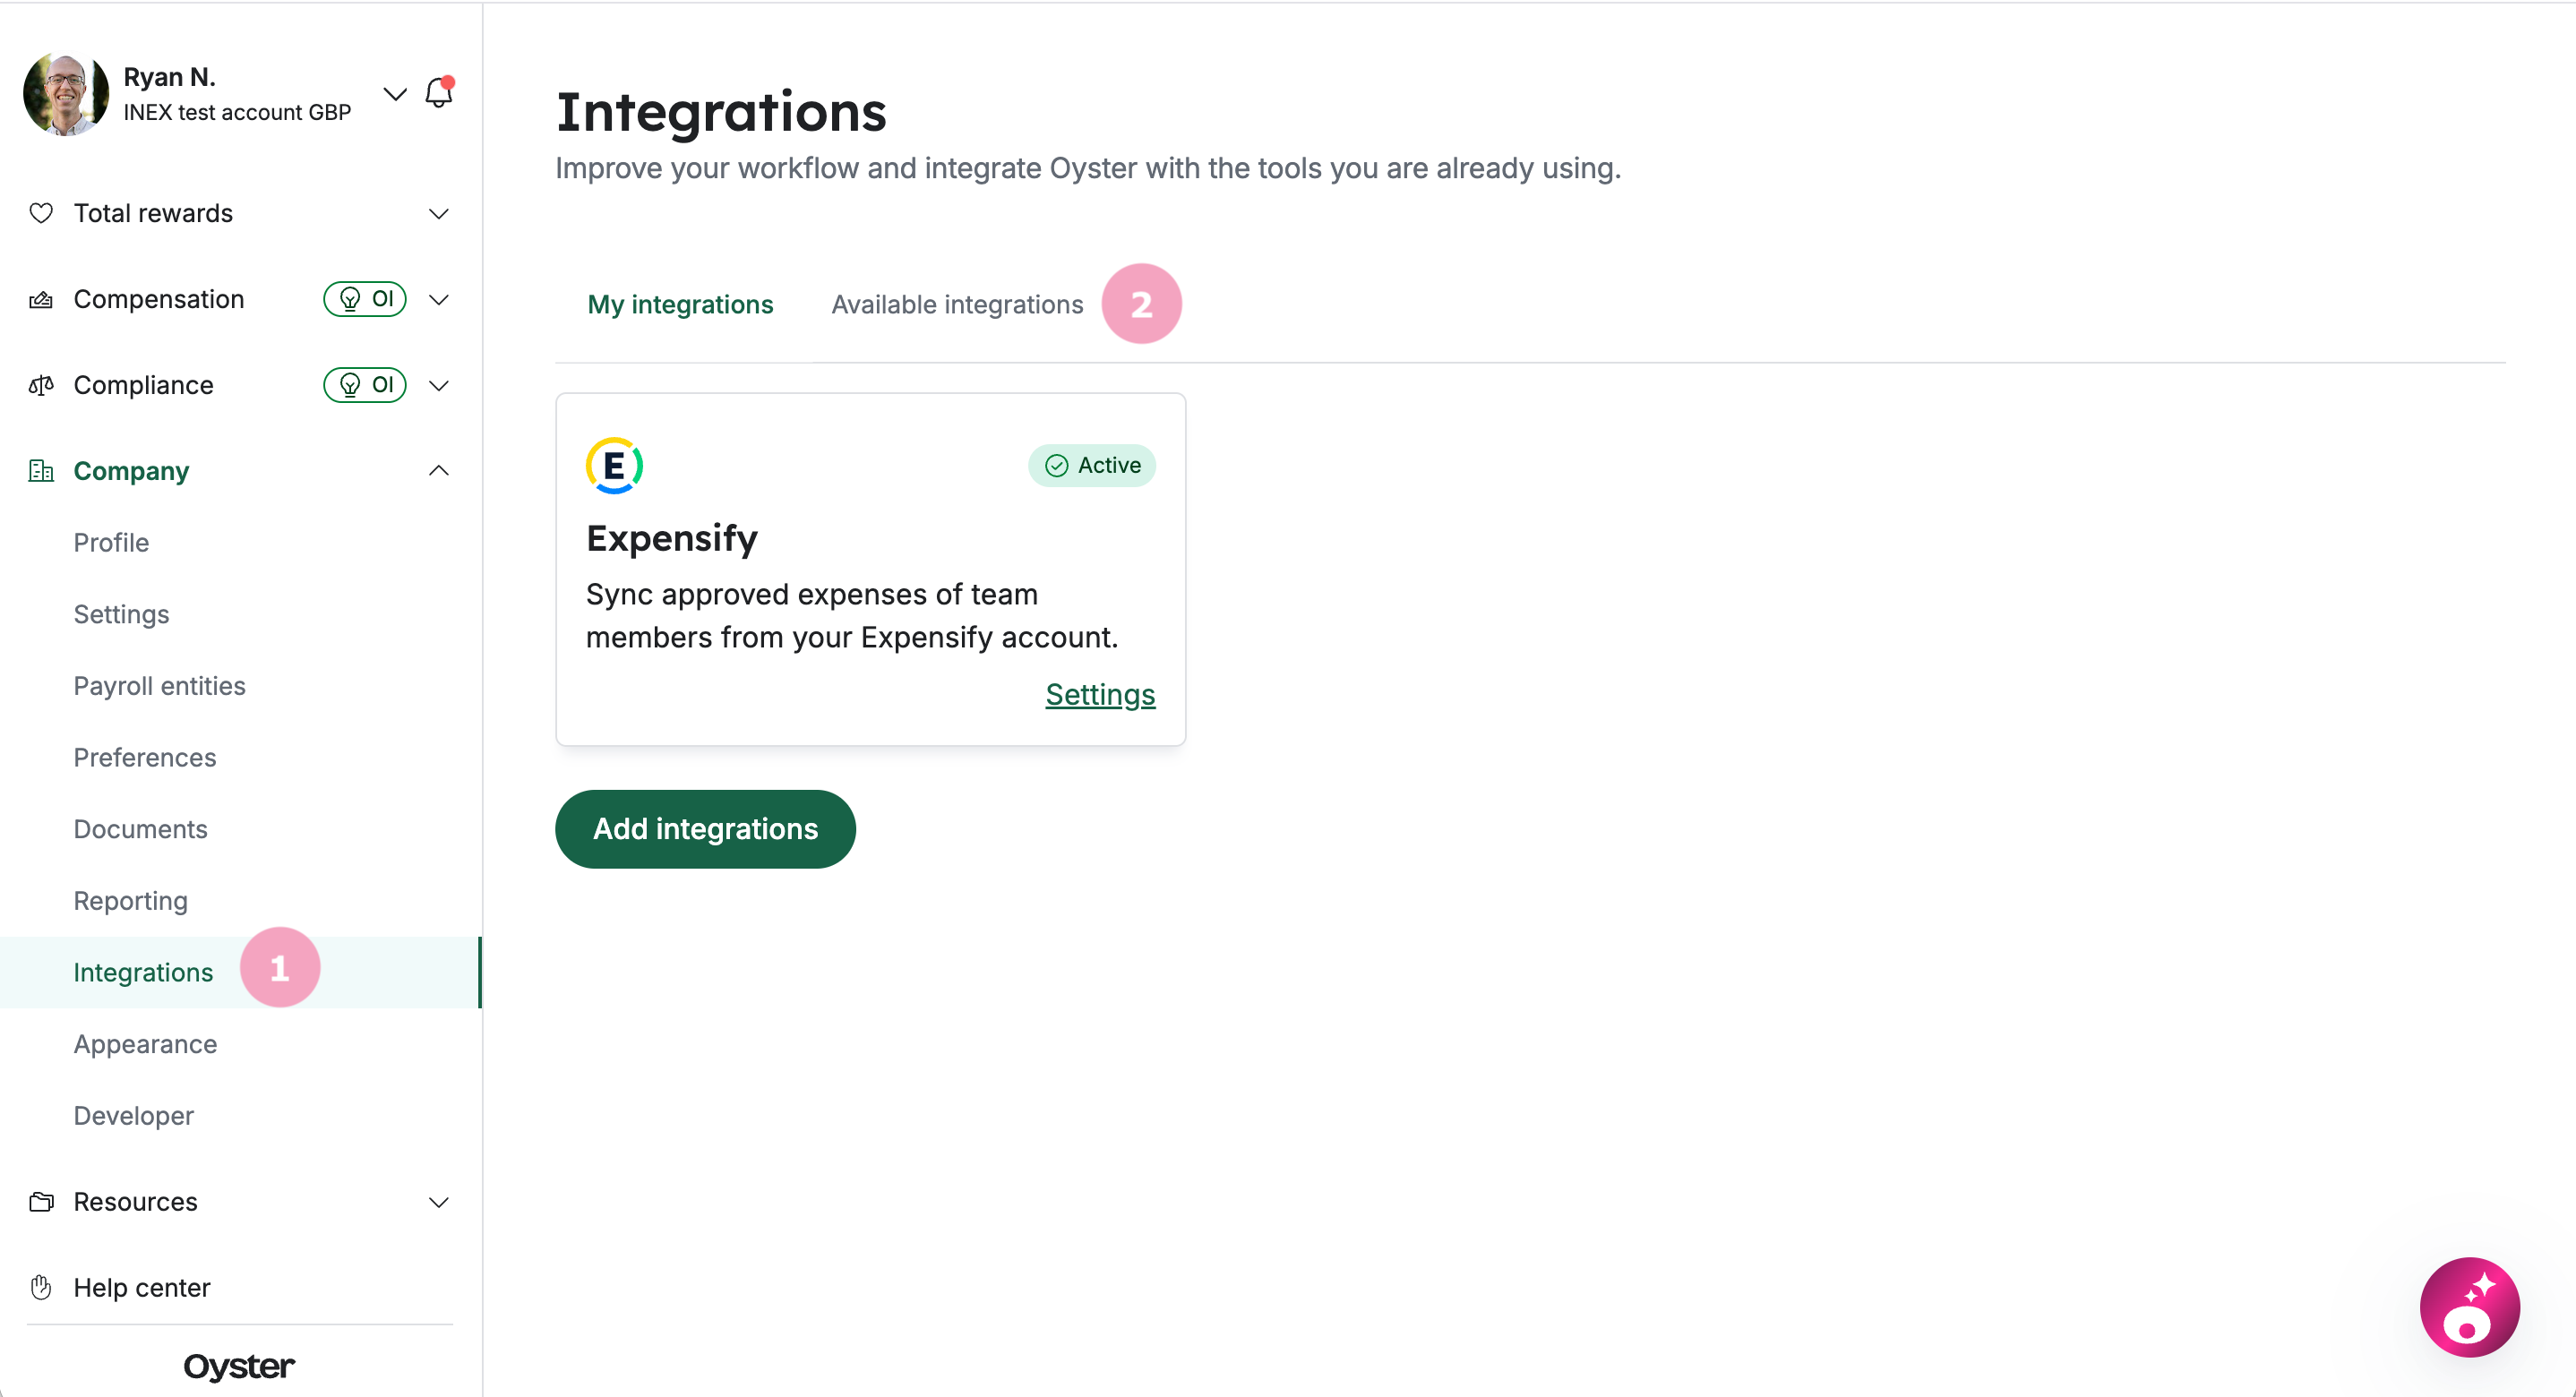This screenshot has height=1397, width=2576.
Task: Select the Resources menu label
Action: pos(135,1202)
